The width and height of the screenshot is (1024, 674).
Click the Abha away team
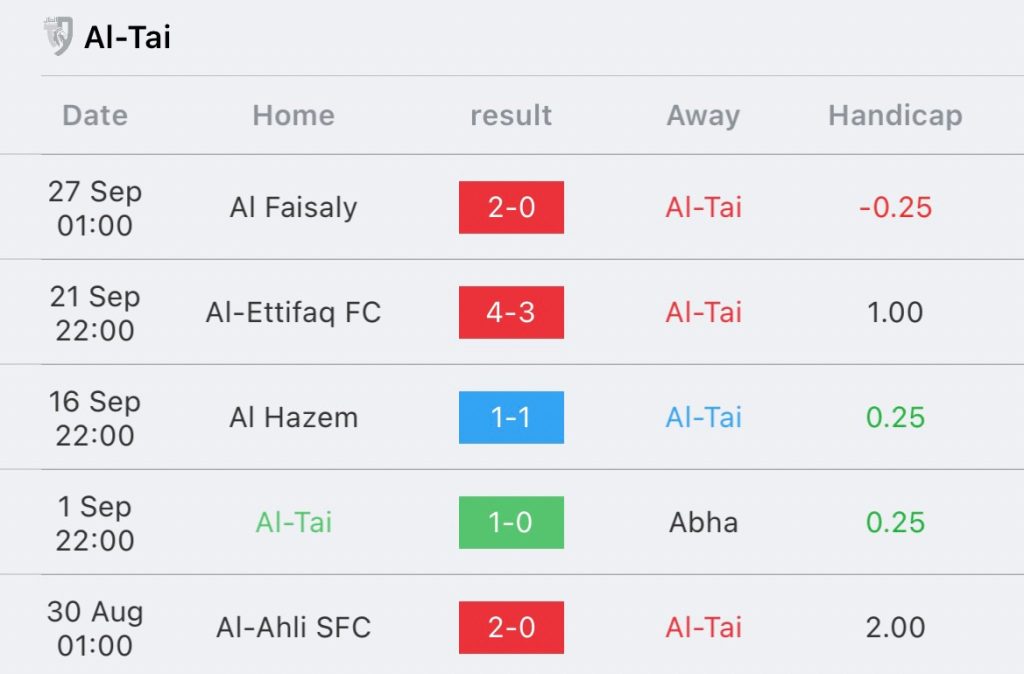(x=703, y=522)
